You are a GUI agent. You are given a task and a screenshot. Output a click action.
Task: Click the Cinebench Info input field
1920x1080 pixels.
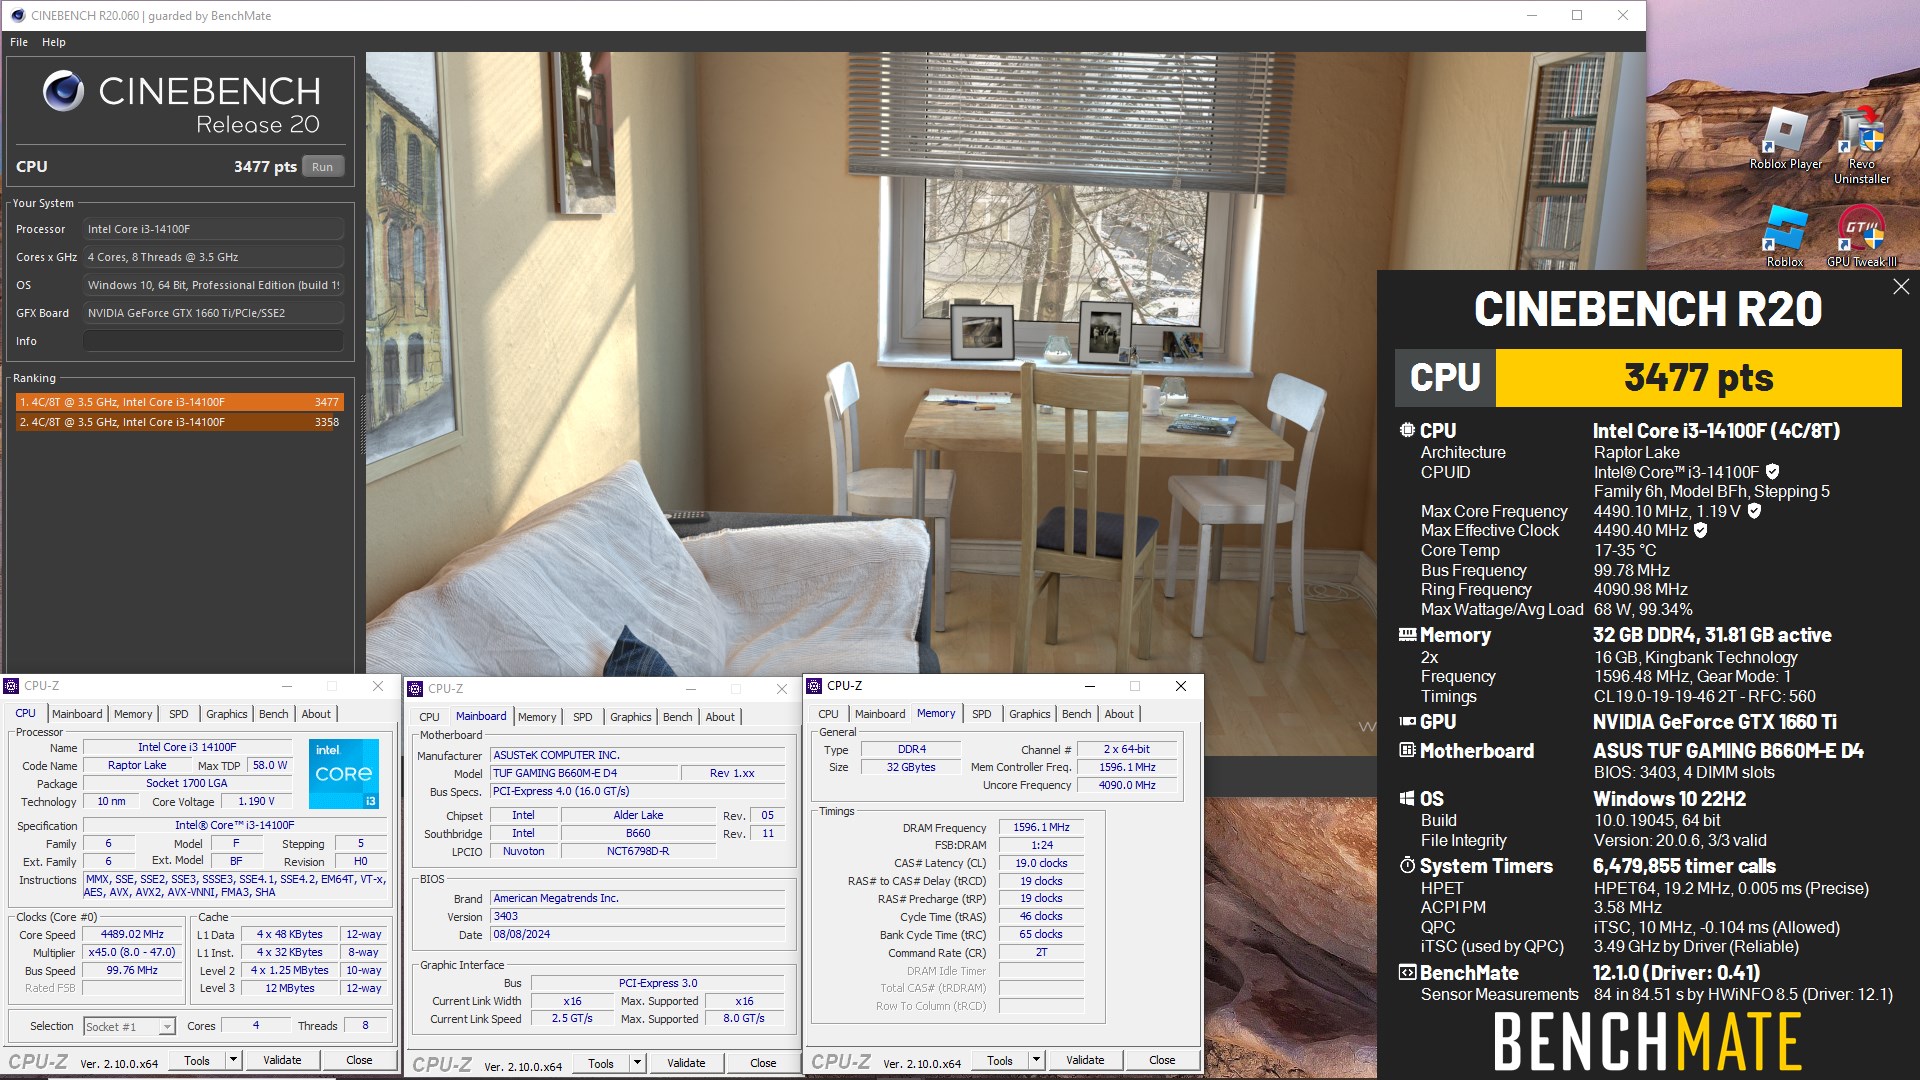pyautogui.click(x=213, y=341)
